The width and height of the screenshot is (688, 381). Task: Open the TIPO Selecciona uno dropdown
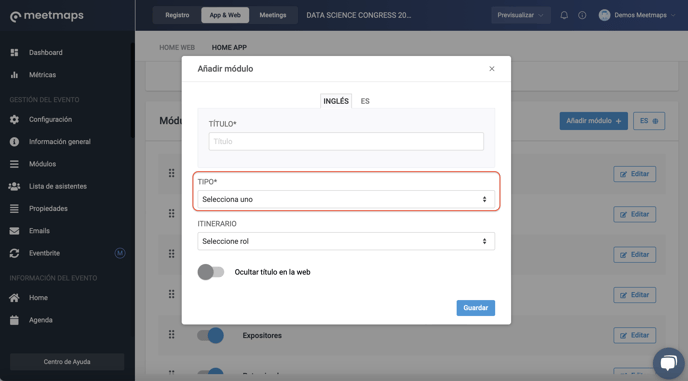click(346, 199)
